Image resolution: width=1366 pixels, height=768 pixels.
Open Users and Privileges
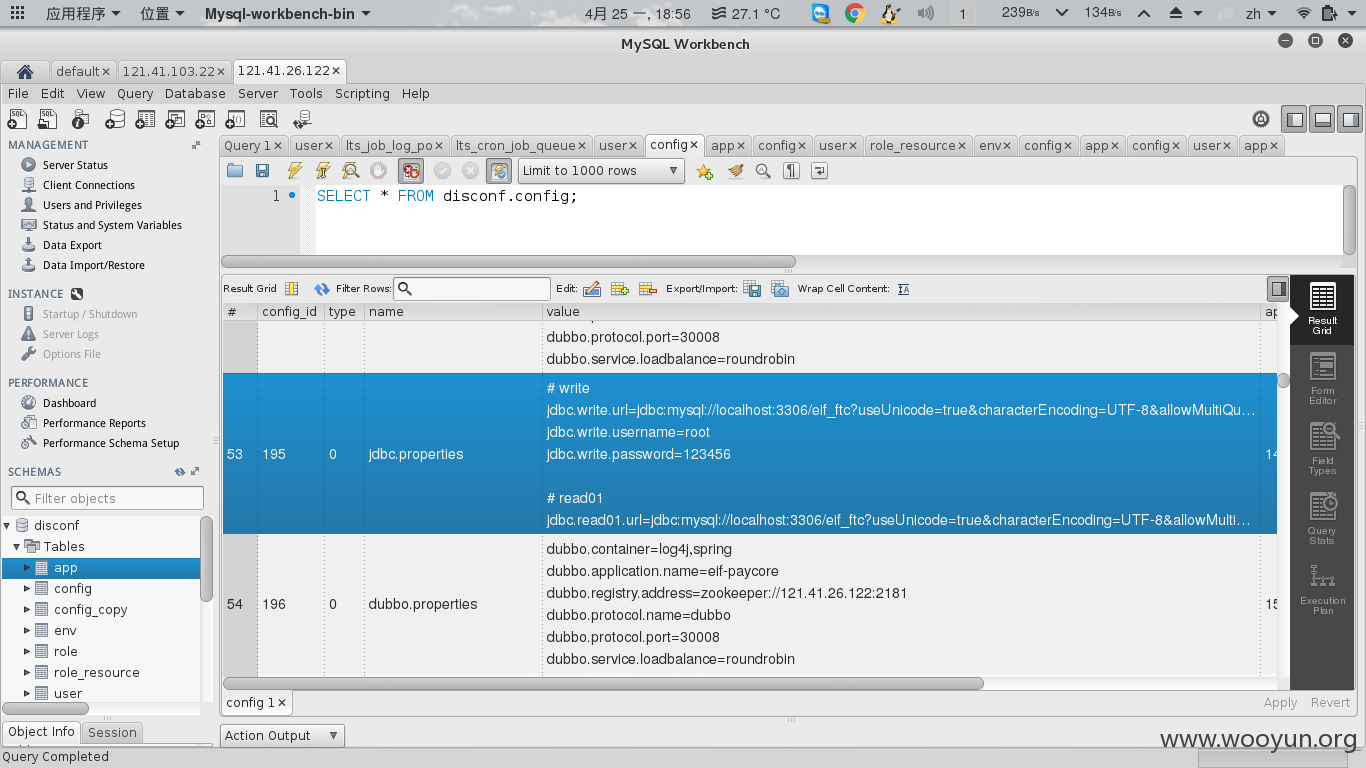[92, 205]
